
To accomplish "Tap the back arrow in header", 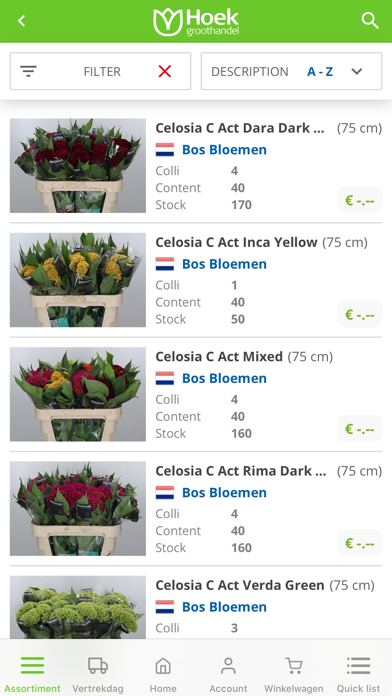I will pos(21,21).
